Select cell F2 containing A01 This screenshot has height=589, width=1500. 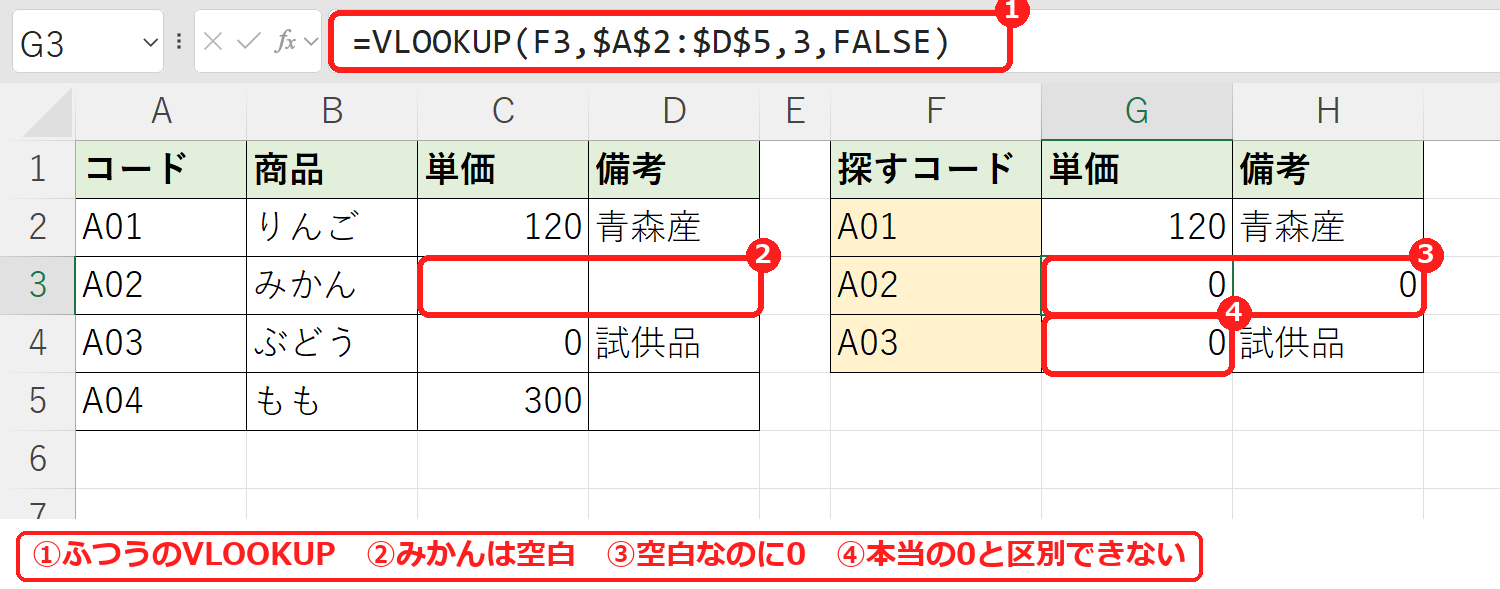[x=936, y=227]
